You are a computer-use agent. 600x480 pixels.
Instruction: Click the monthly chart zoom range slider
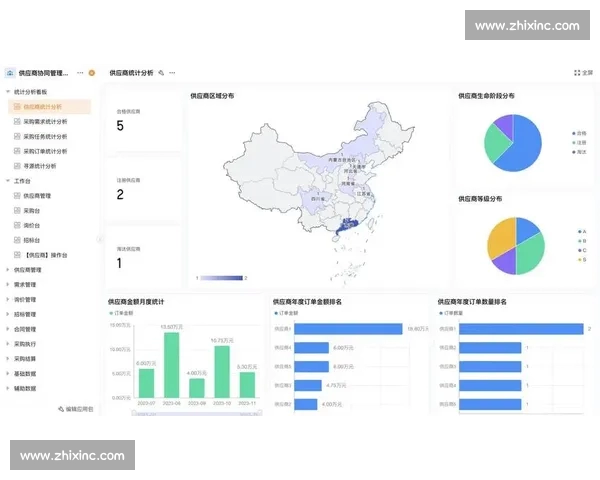pos(197,413)
